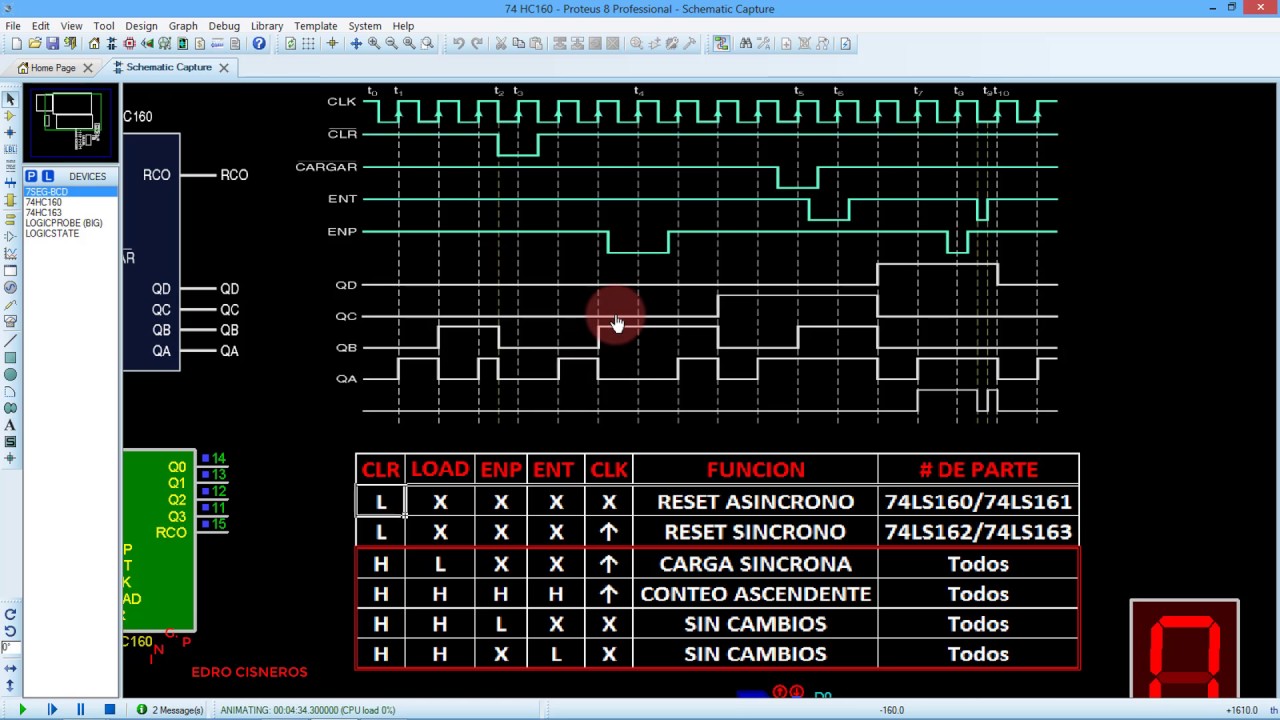Select the 2D Graphics Text tool
The width and height of the screenshot is (1280, 720).
tap(10, 425)
